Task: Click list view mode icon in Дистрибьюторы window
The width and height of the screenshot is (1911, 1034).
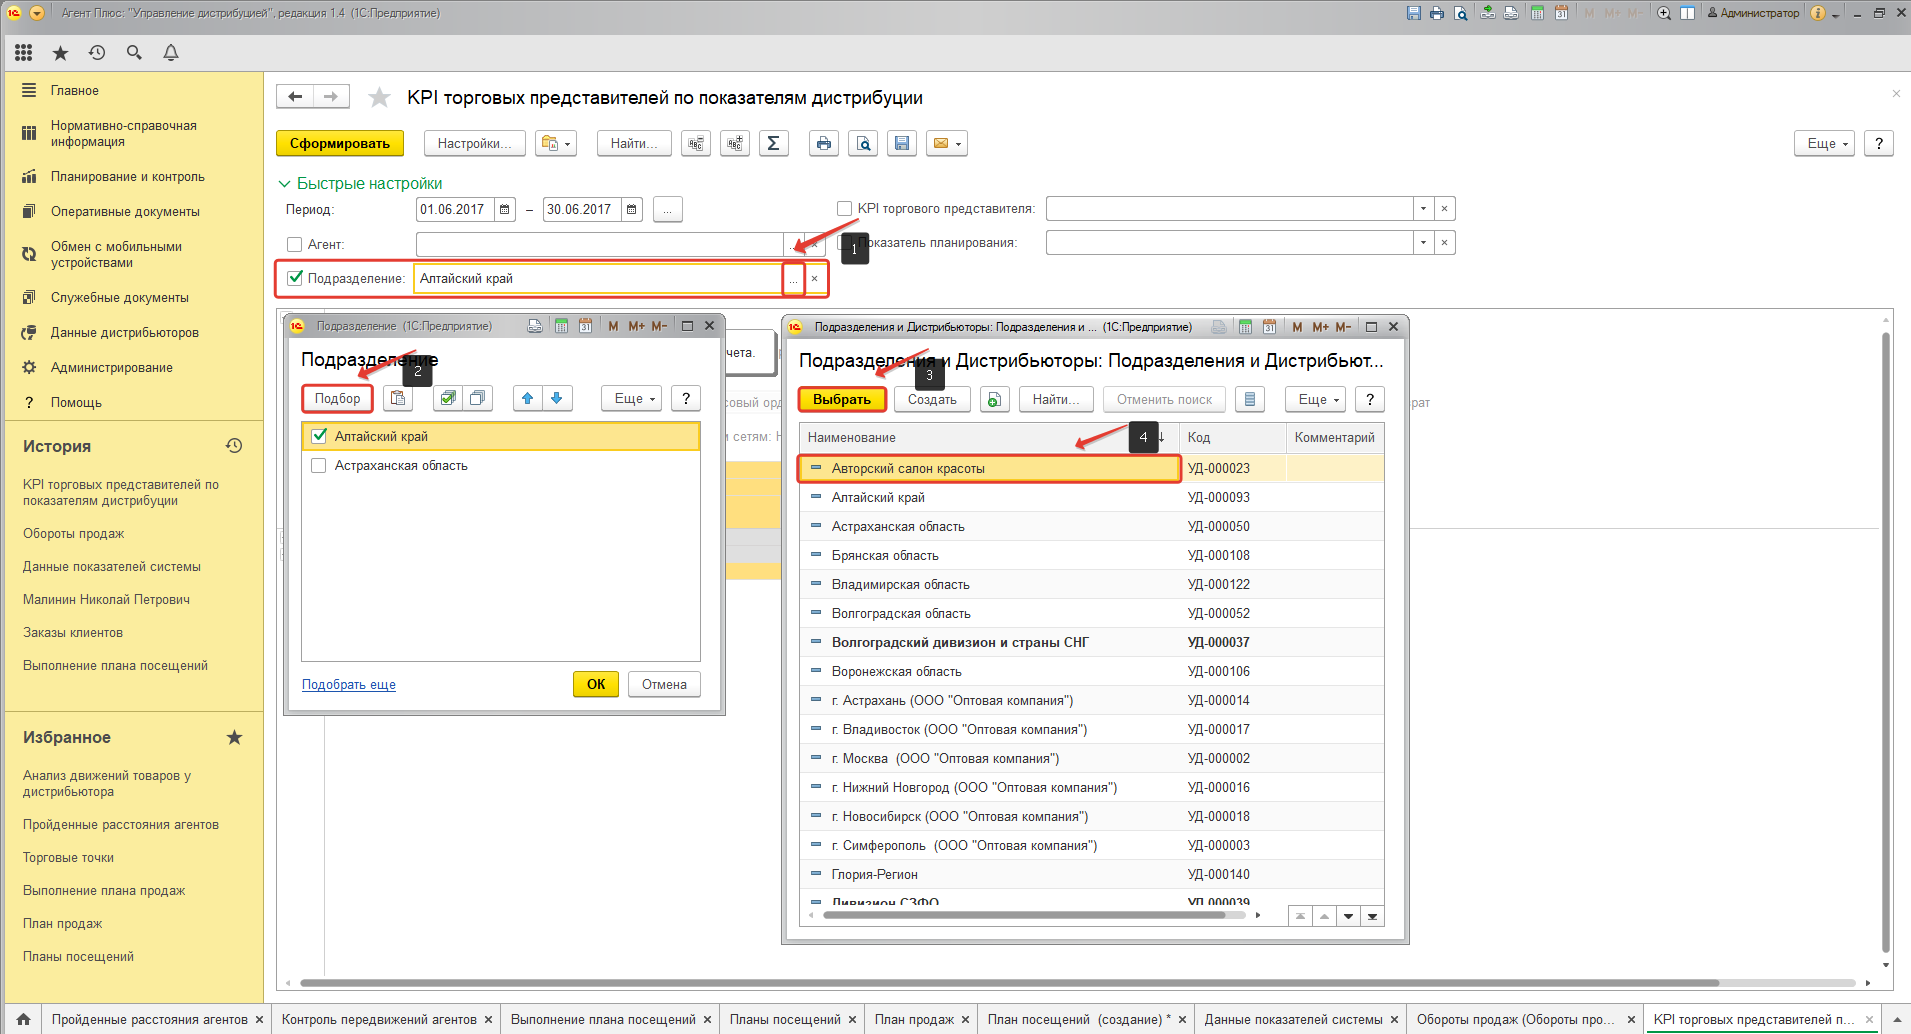Action: tap(1249, 399)
